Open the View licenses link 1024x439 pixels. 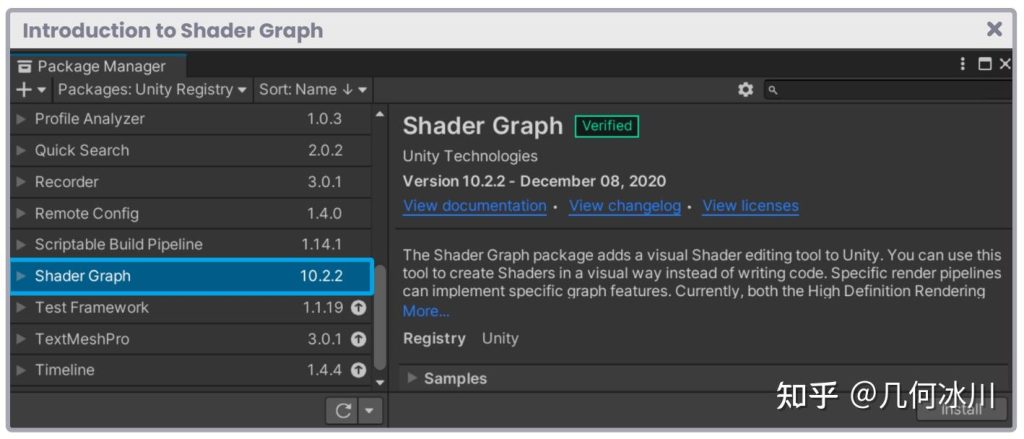point(750,206)
